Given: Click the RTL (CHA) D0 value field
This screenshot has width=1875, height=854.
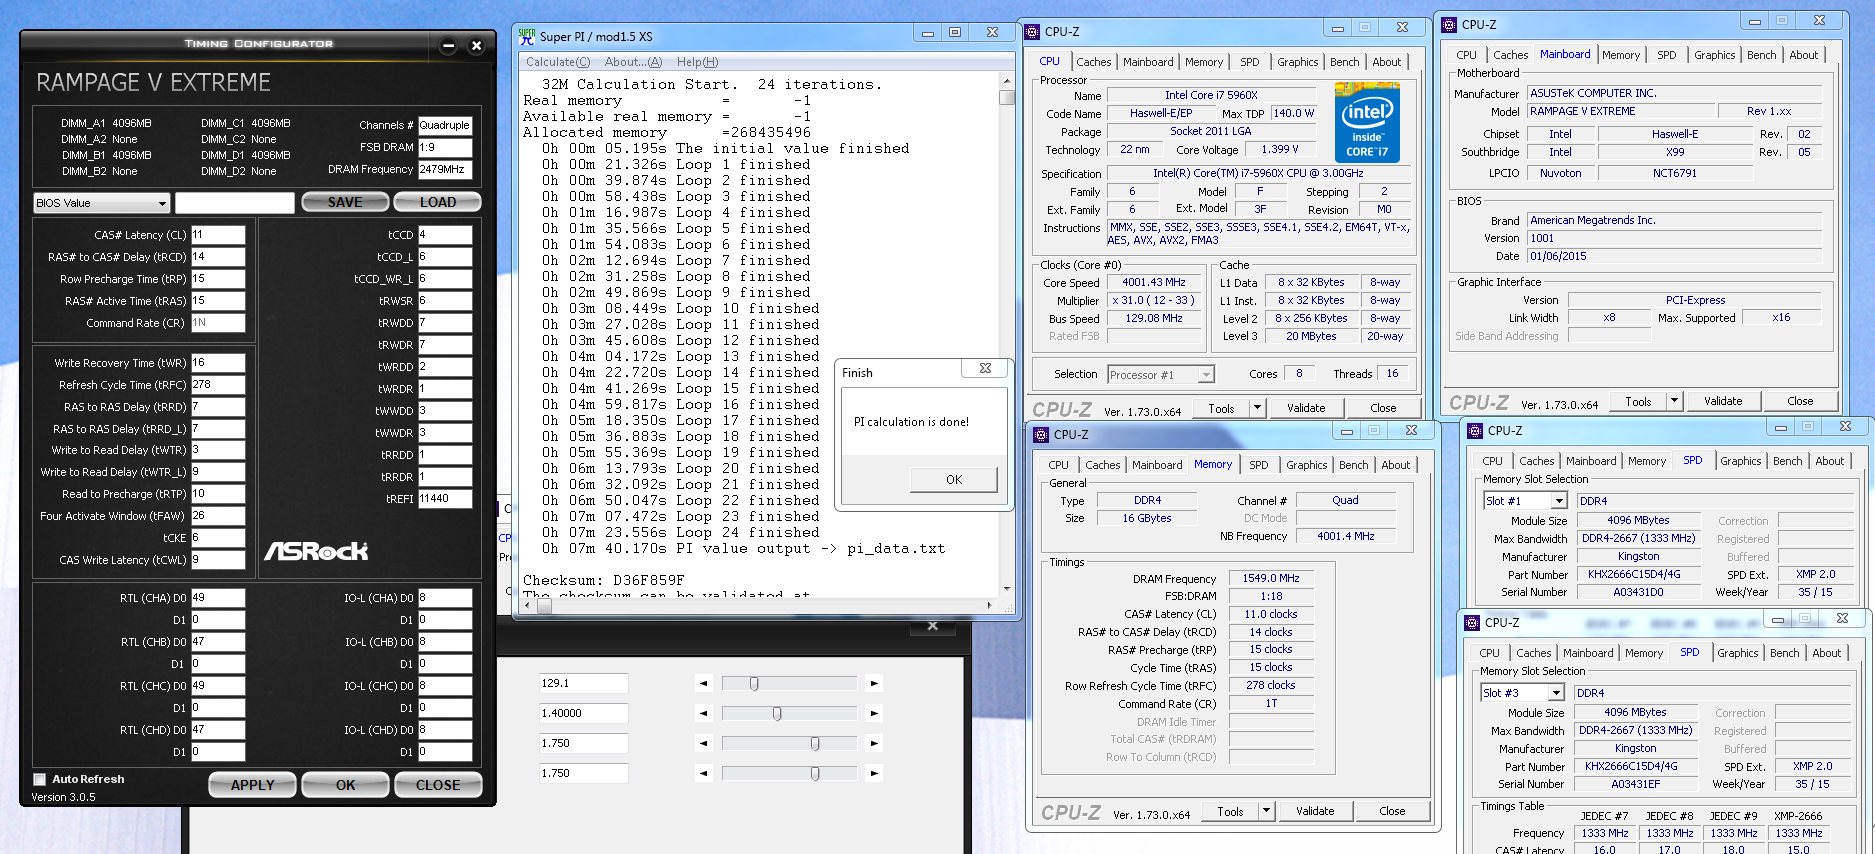Looking at the screenshot, I should coord(218,598).
